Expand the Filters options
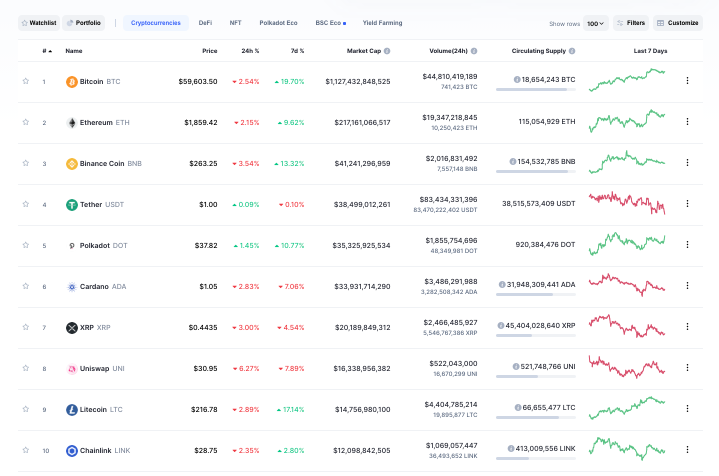 tap(631, 22)
